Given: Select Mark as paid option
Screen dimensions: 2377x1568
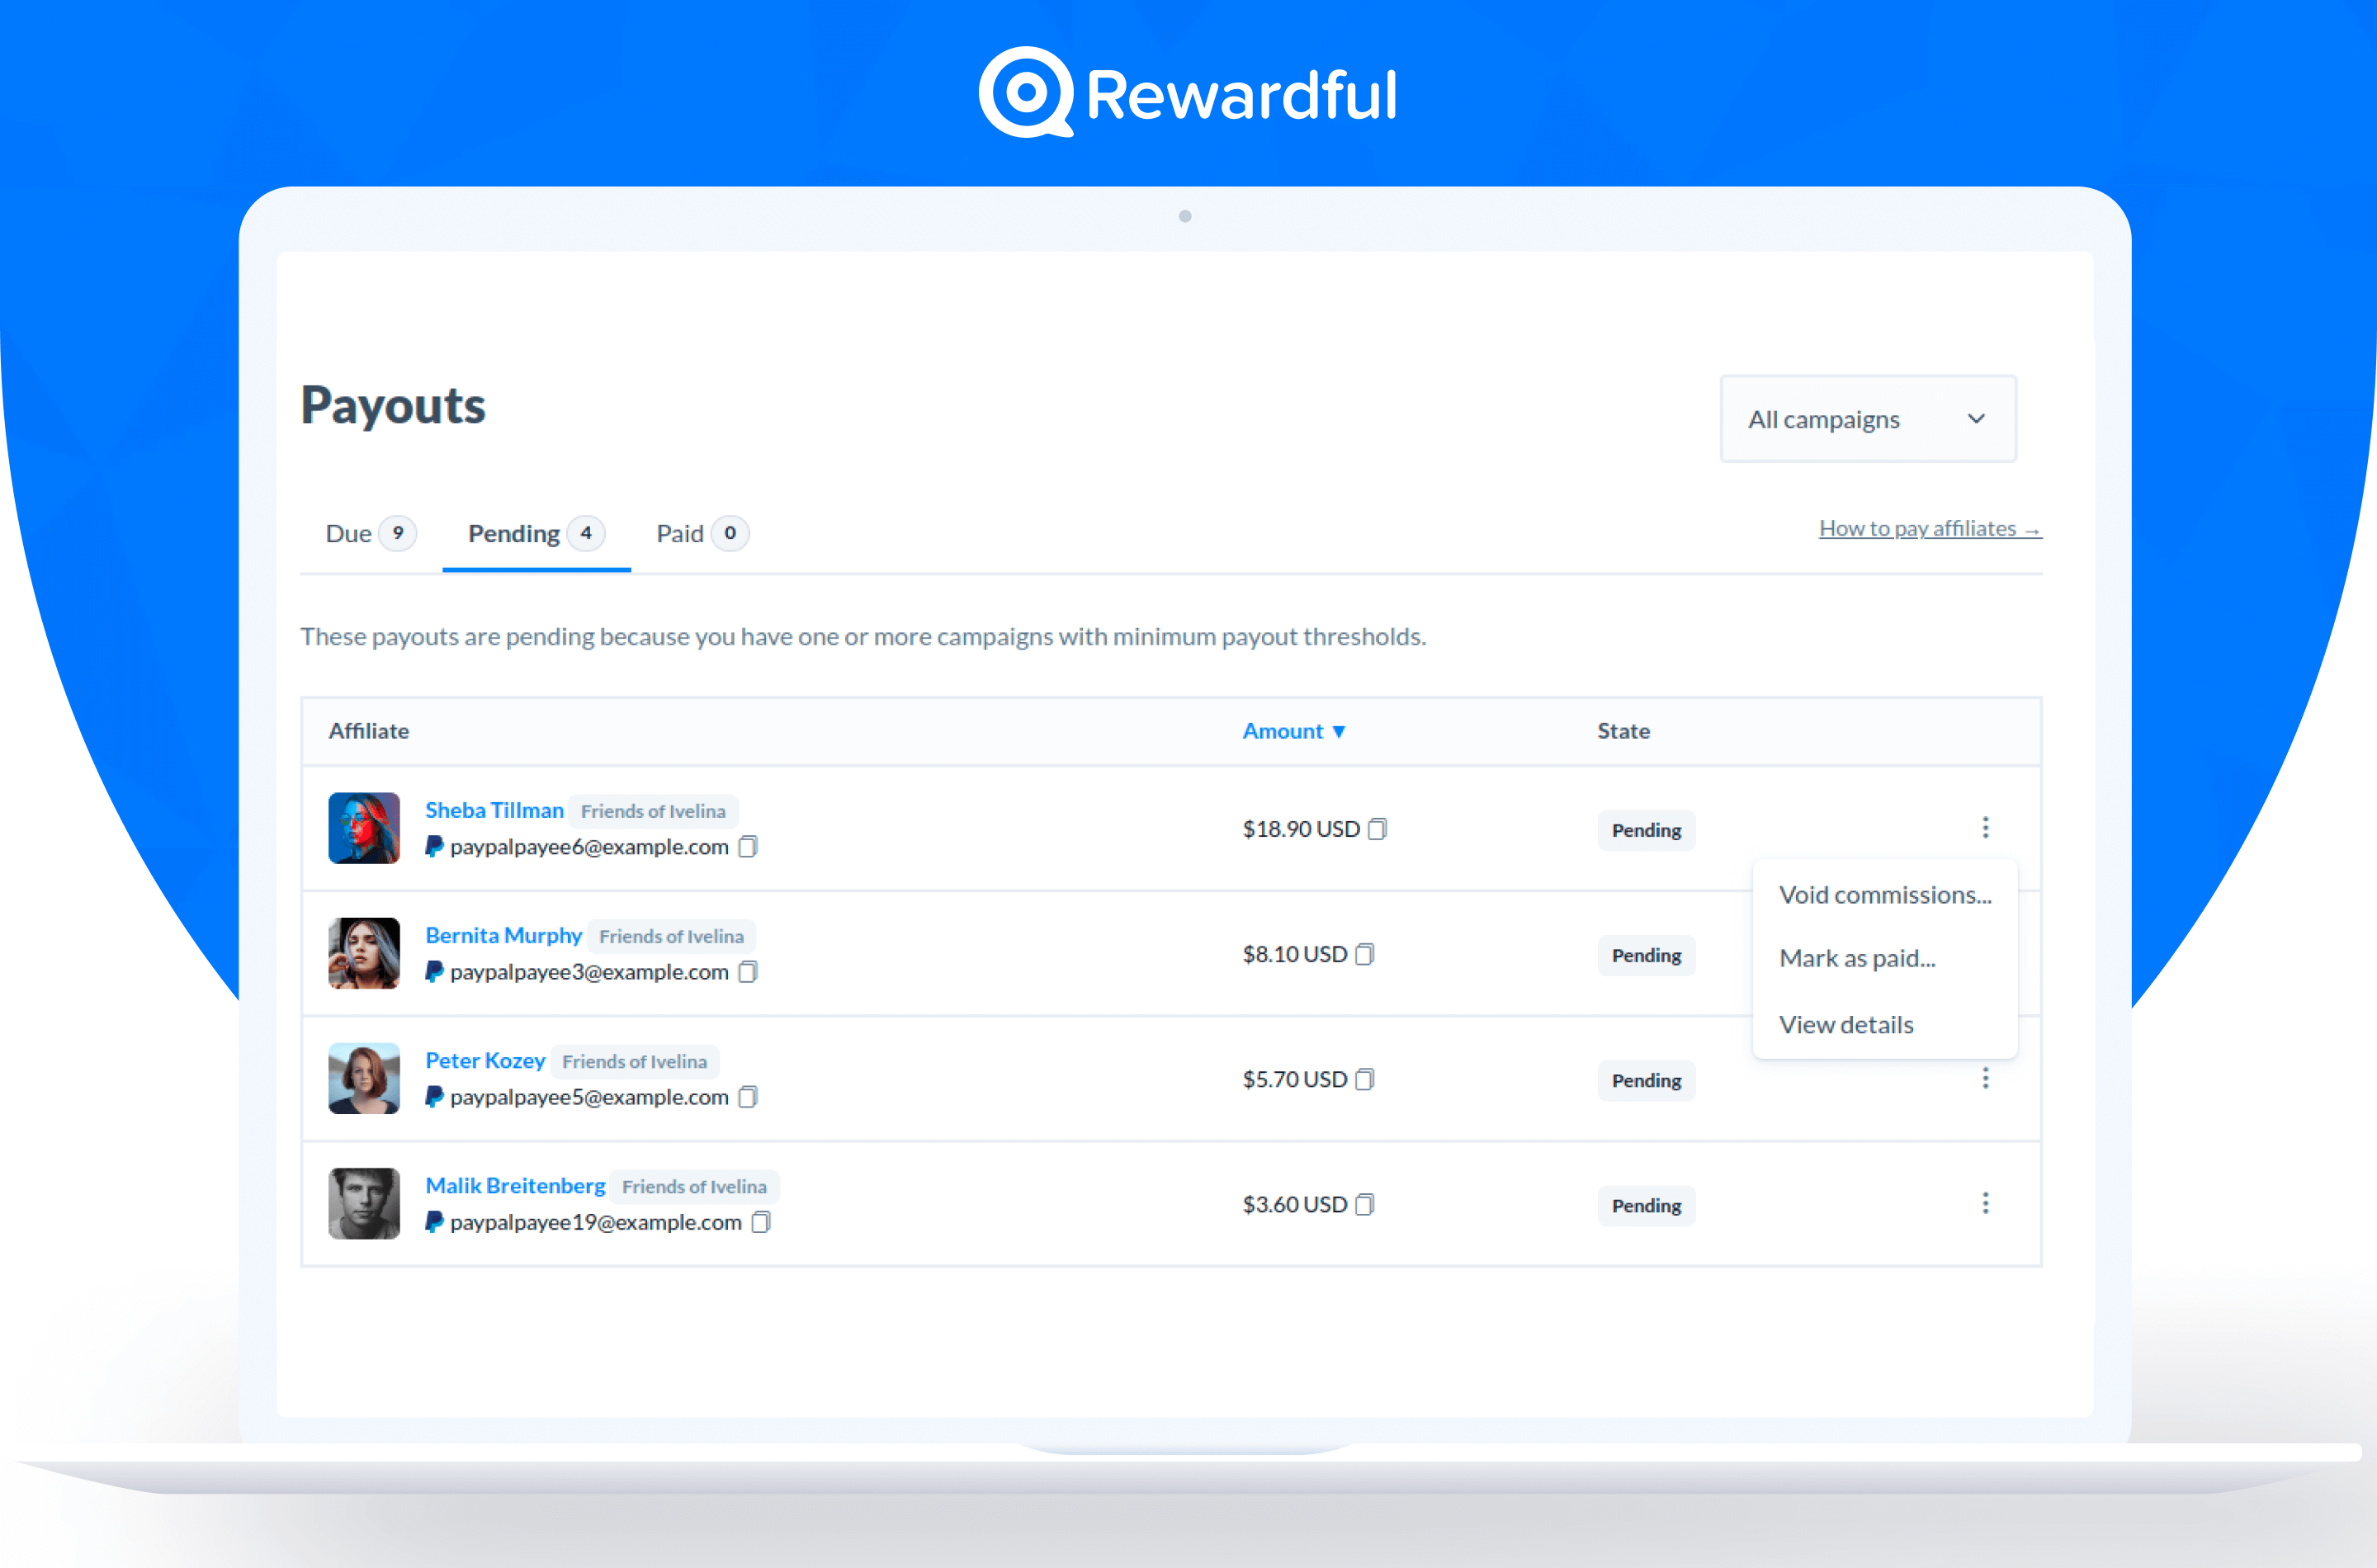Looking at the screenshot, I should [1857, 958].
